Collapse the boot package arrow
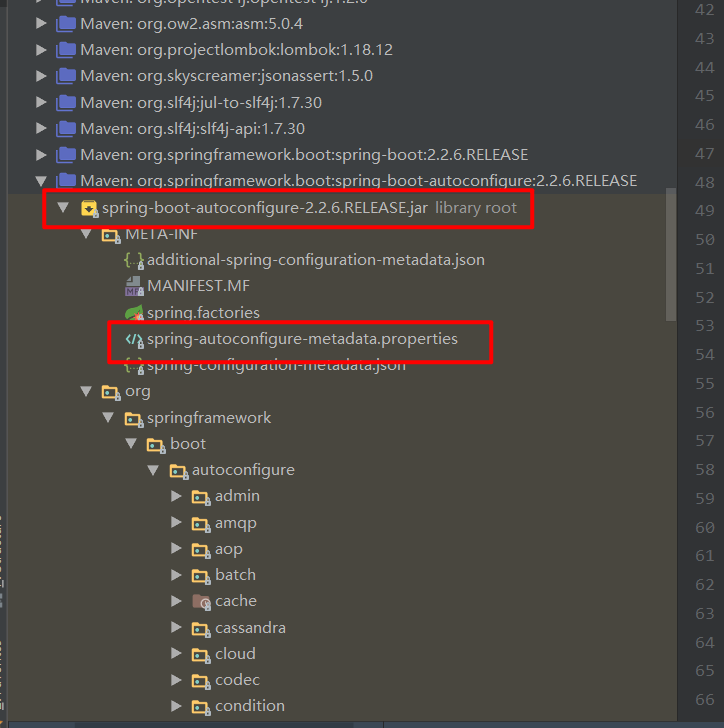 [131, 443]
